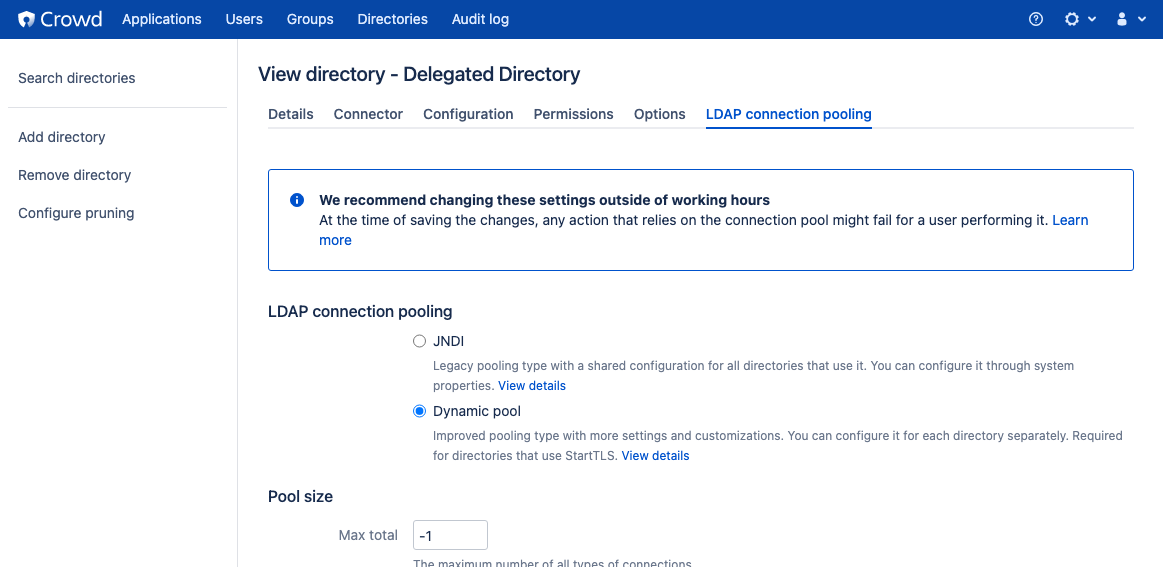Open the settings gear menu
Viewport: 1163px width, 567px height.
[x=1078, y=19]
